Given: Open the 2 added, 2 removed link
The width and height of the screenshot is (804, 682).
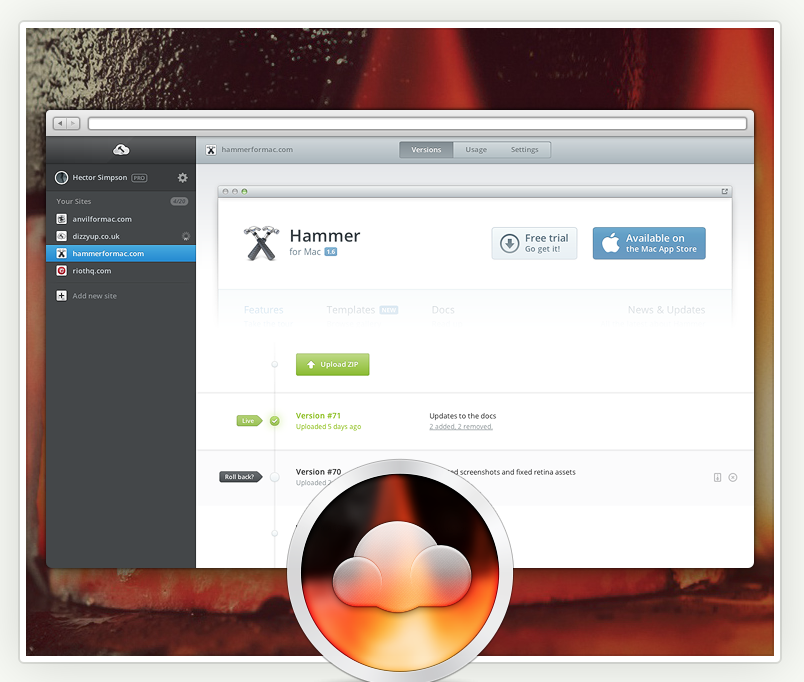Looking at the screenshot, I should (x=460, y=427).
